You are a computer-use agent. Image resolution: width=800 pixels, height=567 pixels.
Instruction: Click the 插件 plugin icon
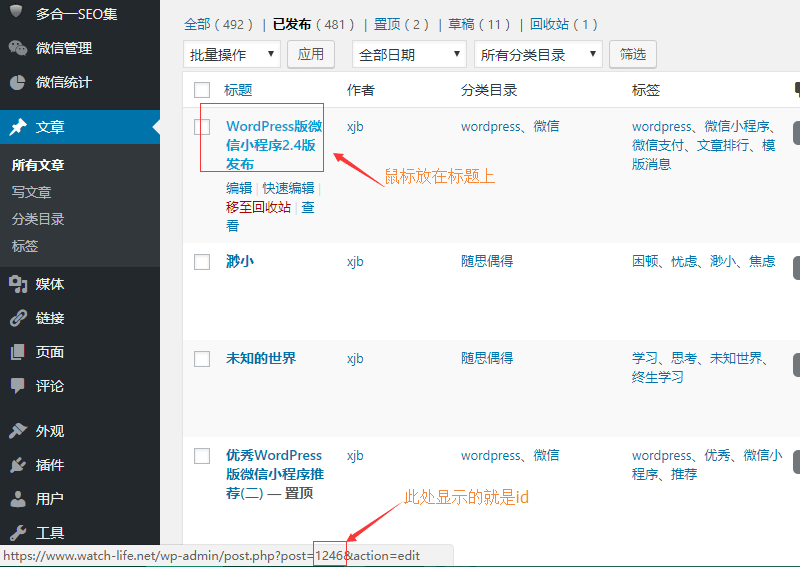(x=18, y=465)
